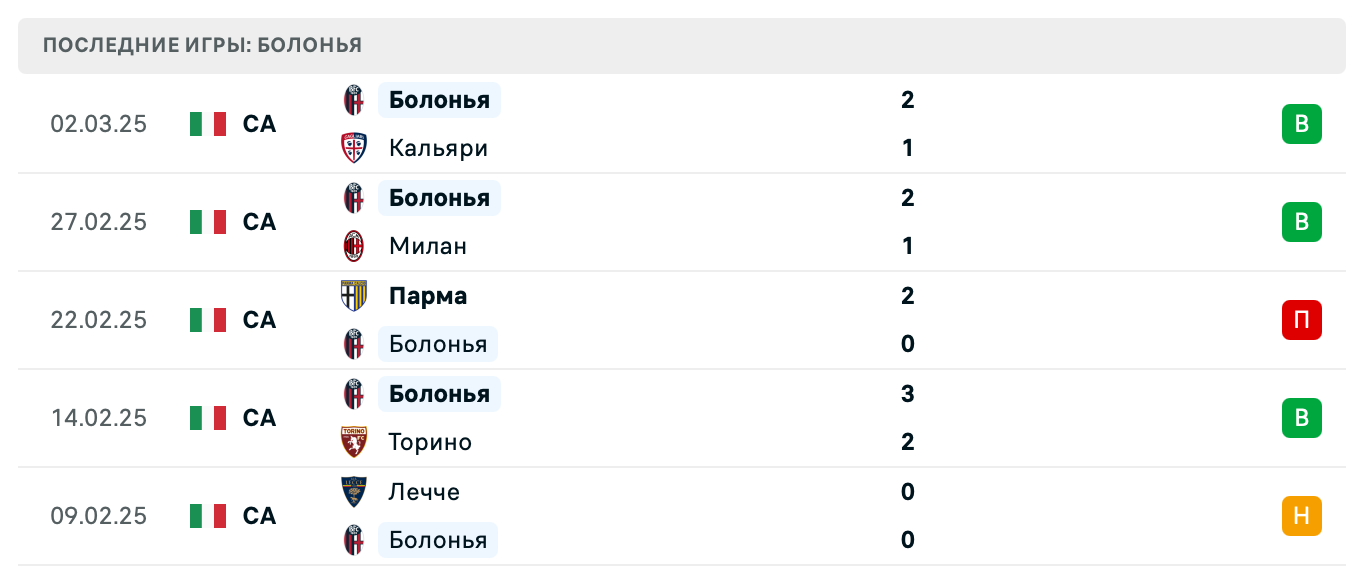Click the green В badge for the Кальяри match
Screen dimensions: 1364x580
(x=1301, y=124)
